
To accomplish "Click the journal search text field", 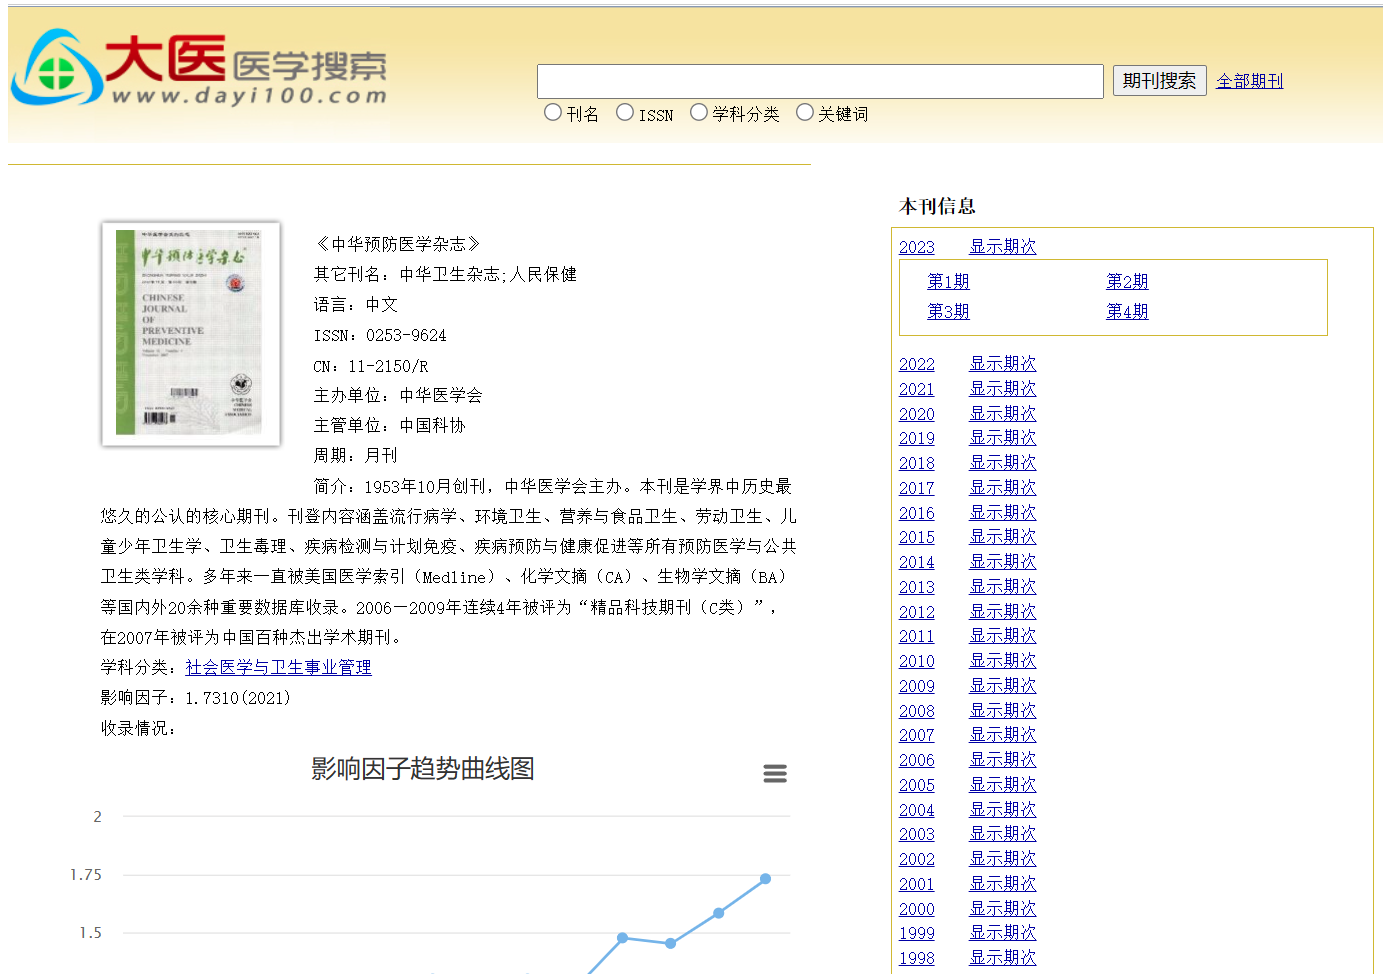I will [x=820, y=81].
